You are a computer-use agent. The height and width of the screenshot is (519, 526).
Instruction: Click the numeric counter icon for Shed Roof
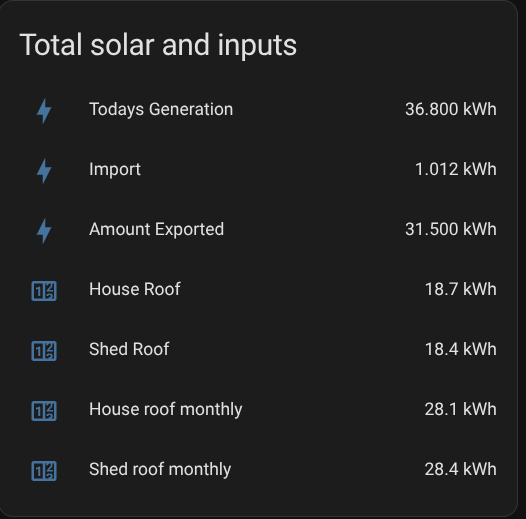(x=44, y=351)
